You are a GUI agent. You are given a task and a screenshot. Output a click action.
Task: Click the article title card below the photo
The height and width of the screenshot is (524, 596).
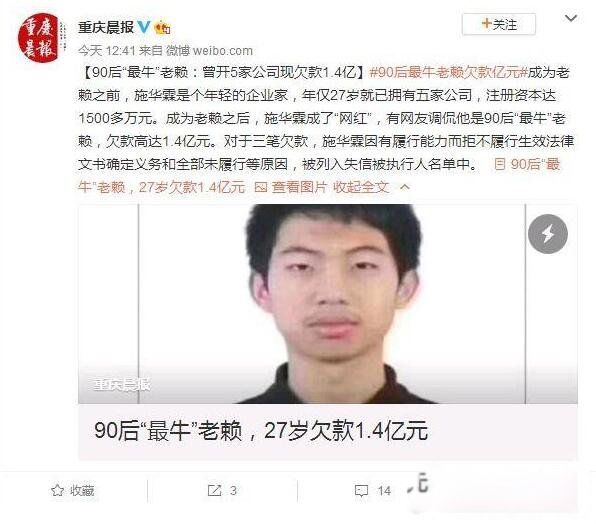328,432
